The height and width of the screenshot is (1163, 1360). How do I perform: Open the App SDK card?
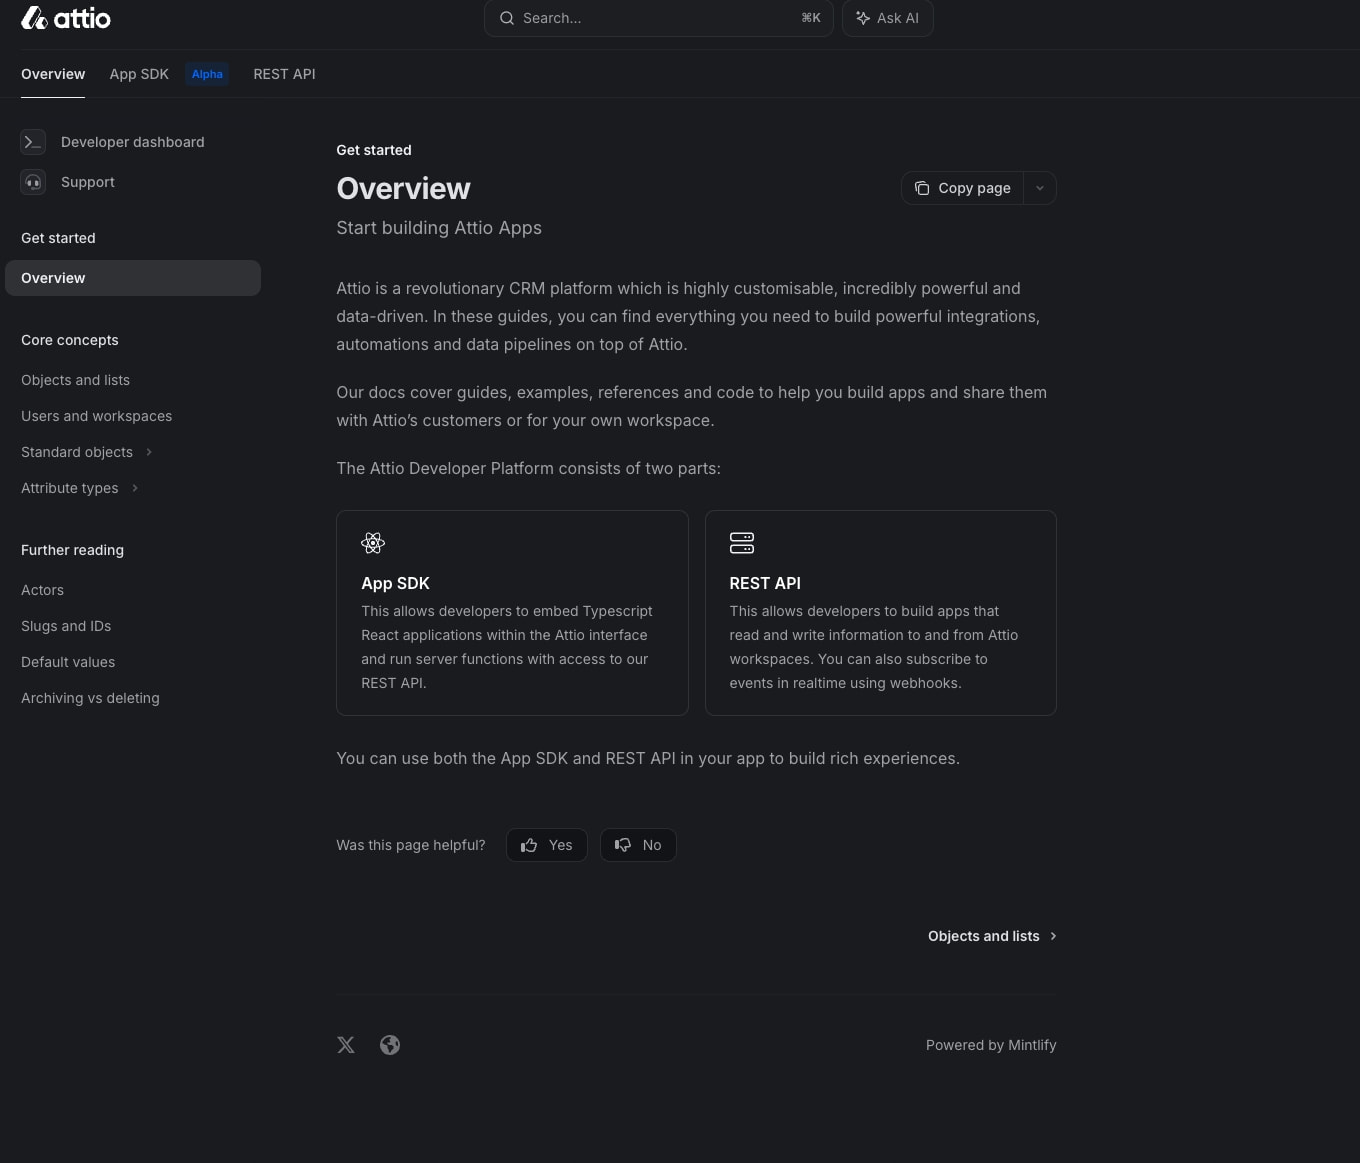point(512,613)
